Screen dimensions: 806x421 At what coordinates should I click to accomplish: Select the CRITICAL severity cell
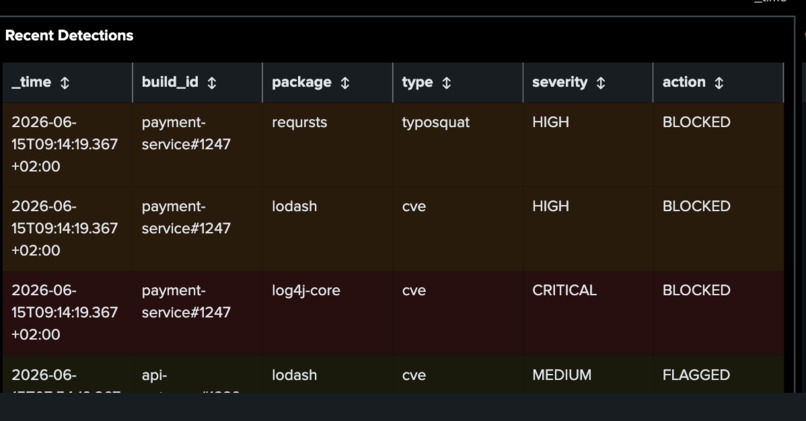(564, 290)
